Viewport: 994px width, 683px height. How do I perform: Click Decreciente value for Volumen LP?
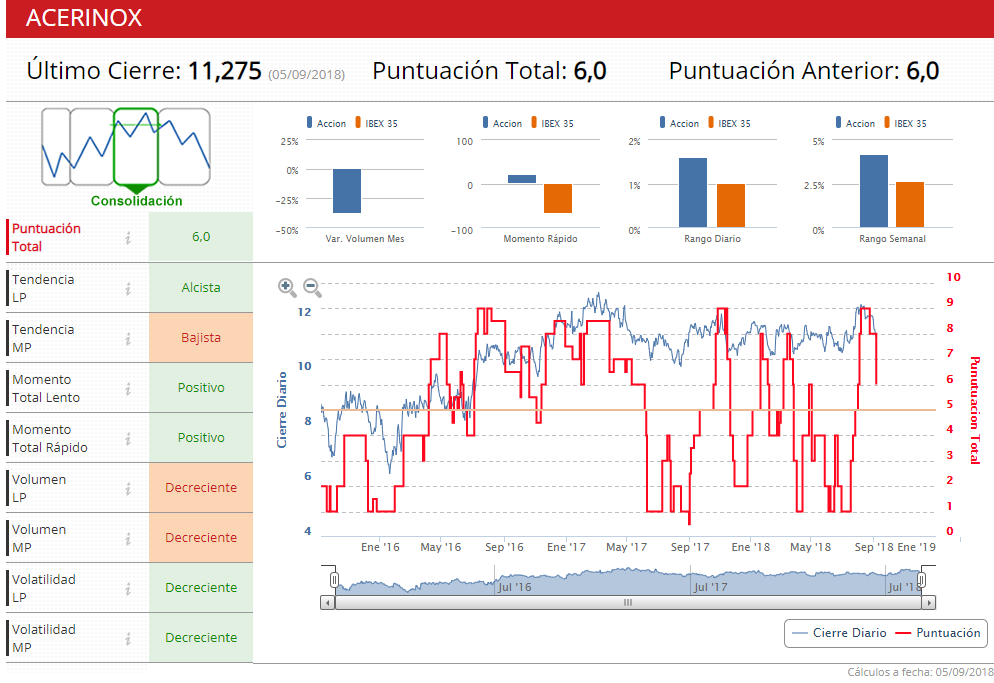[x=201, y=488]
